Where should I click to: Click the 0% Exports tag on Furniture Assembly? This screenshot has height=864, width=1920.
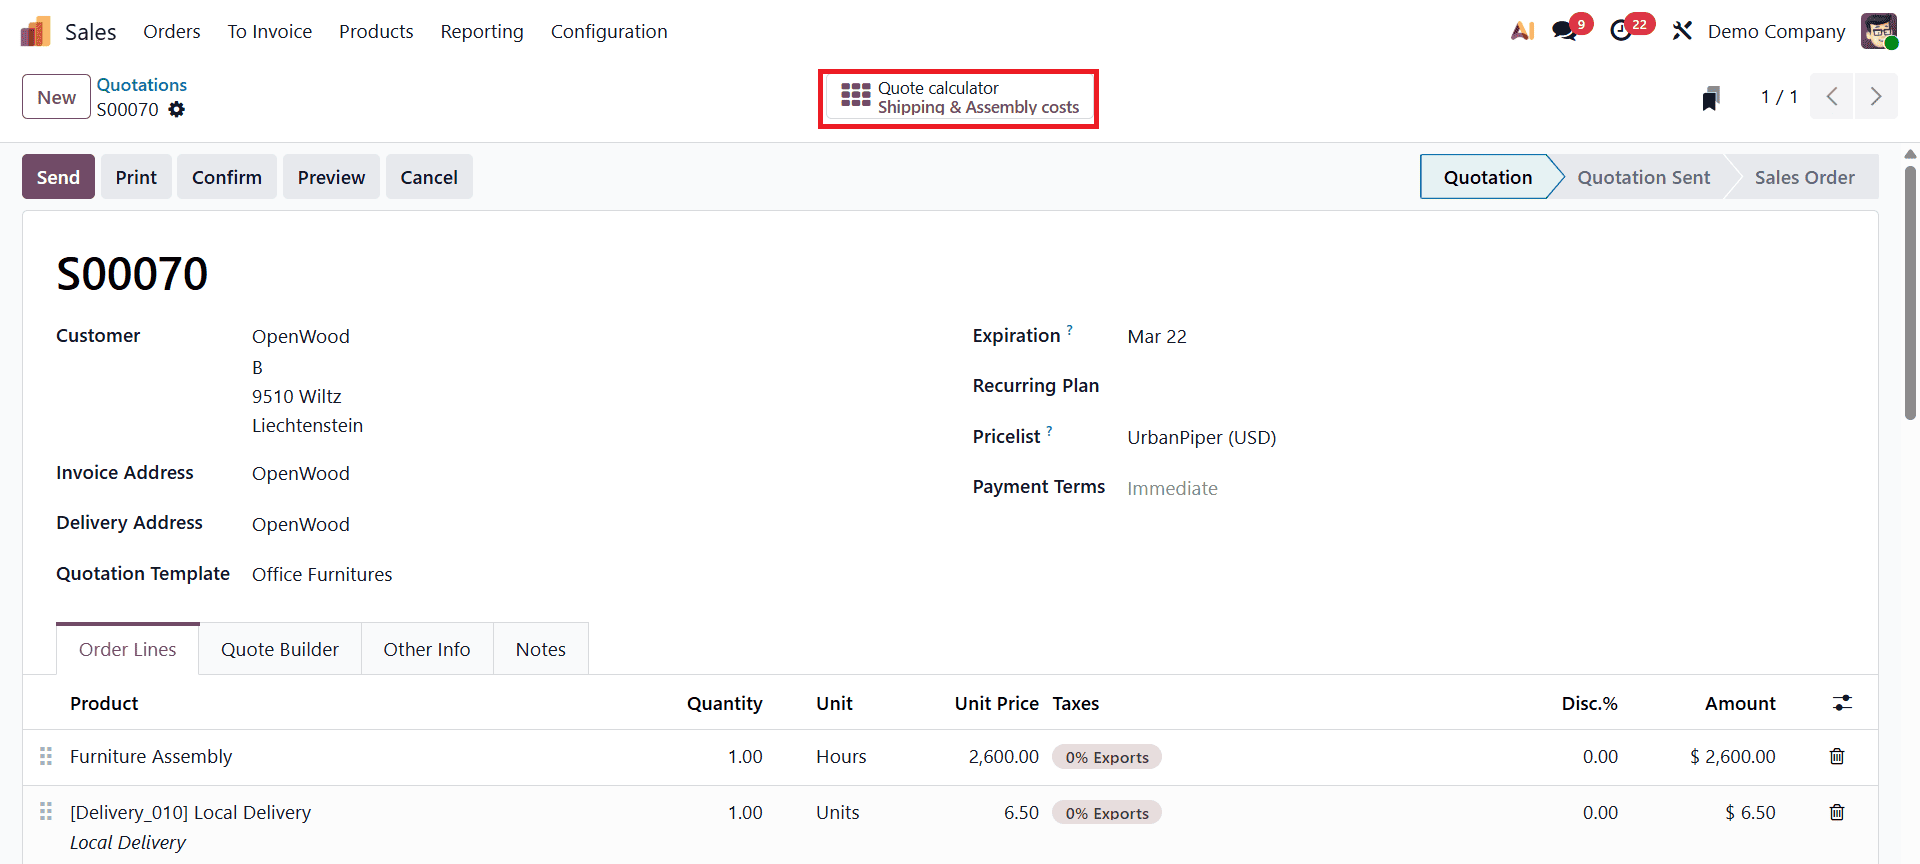coord(1106,757)
